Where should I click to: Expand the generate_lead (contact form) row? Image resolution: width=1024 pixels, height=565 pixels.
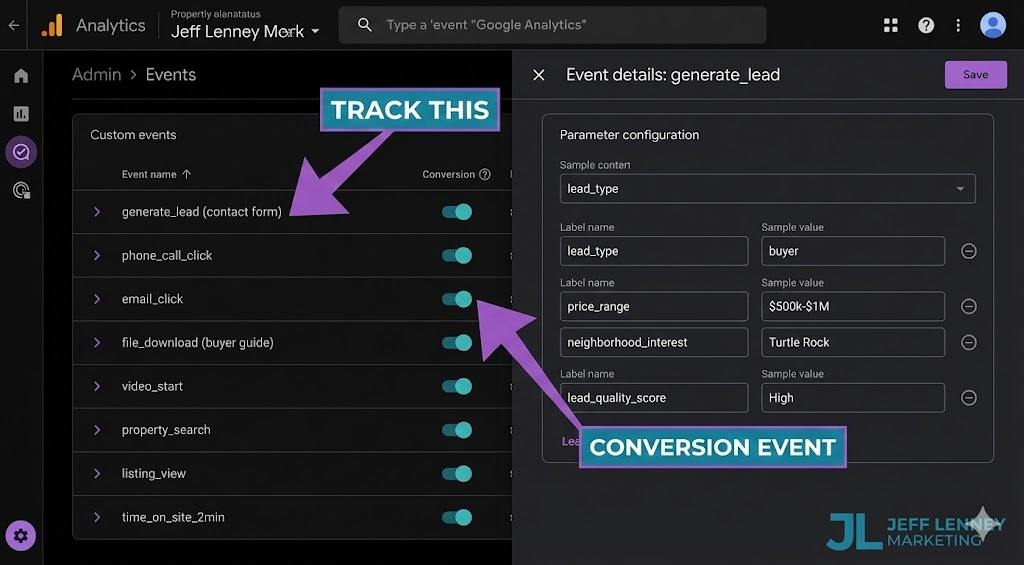(x=97, y=212)
